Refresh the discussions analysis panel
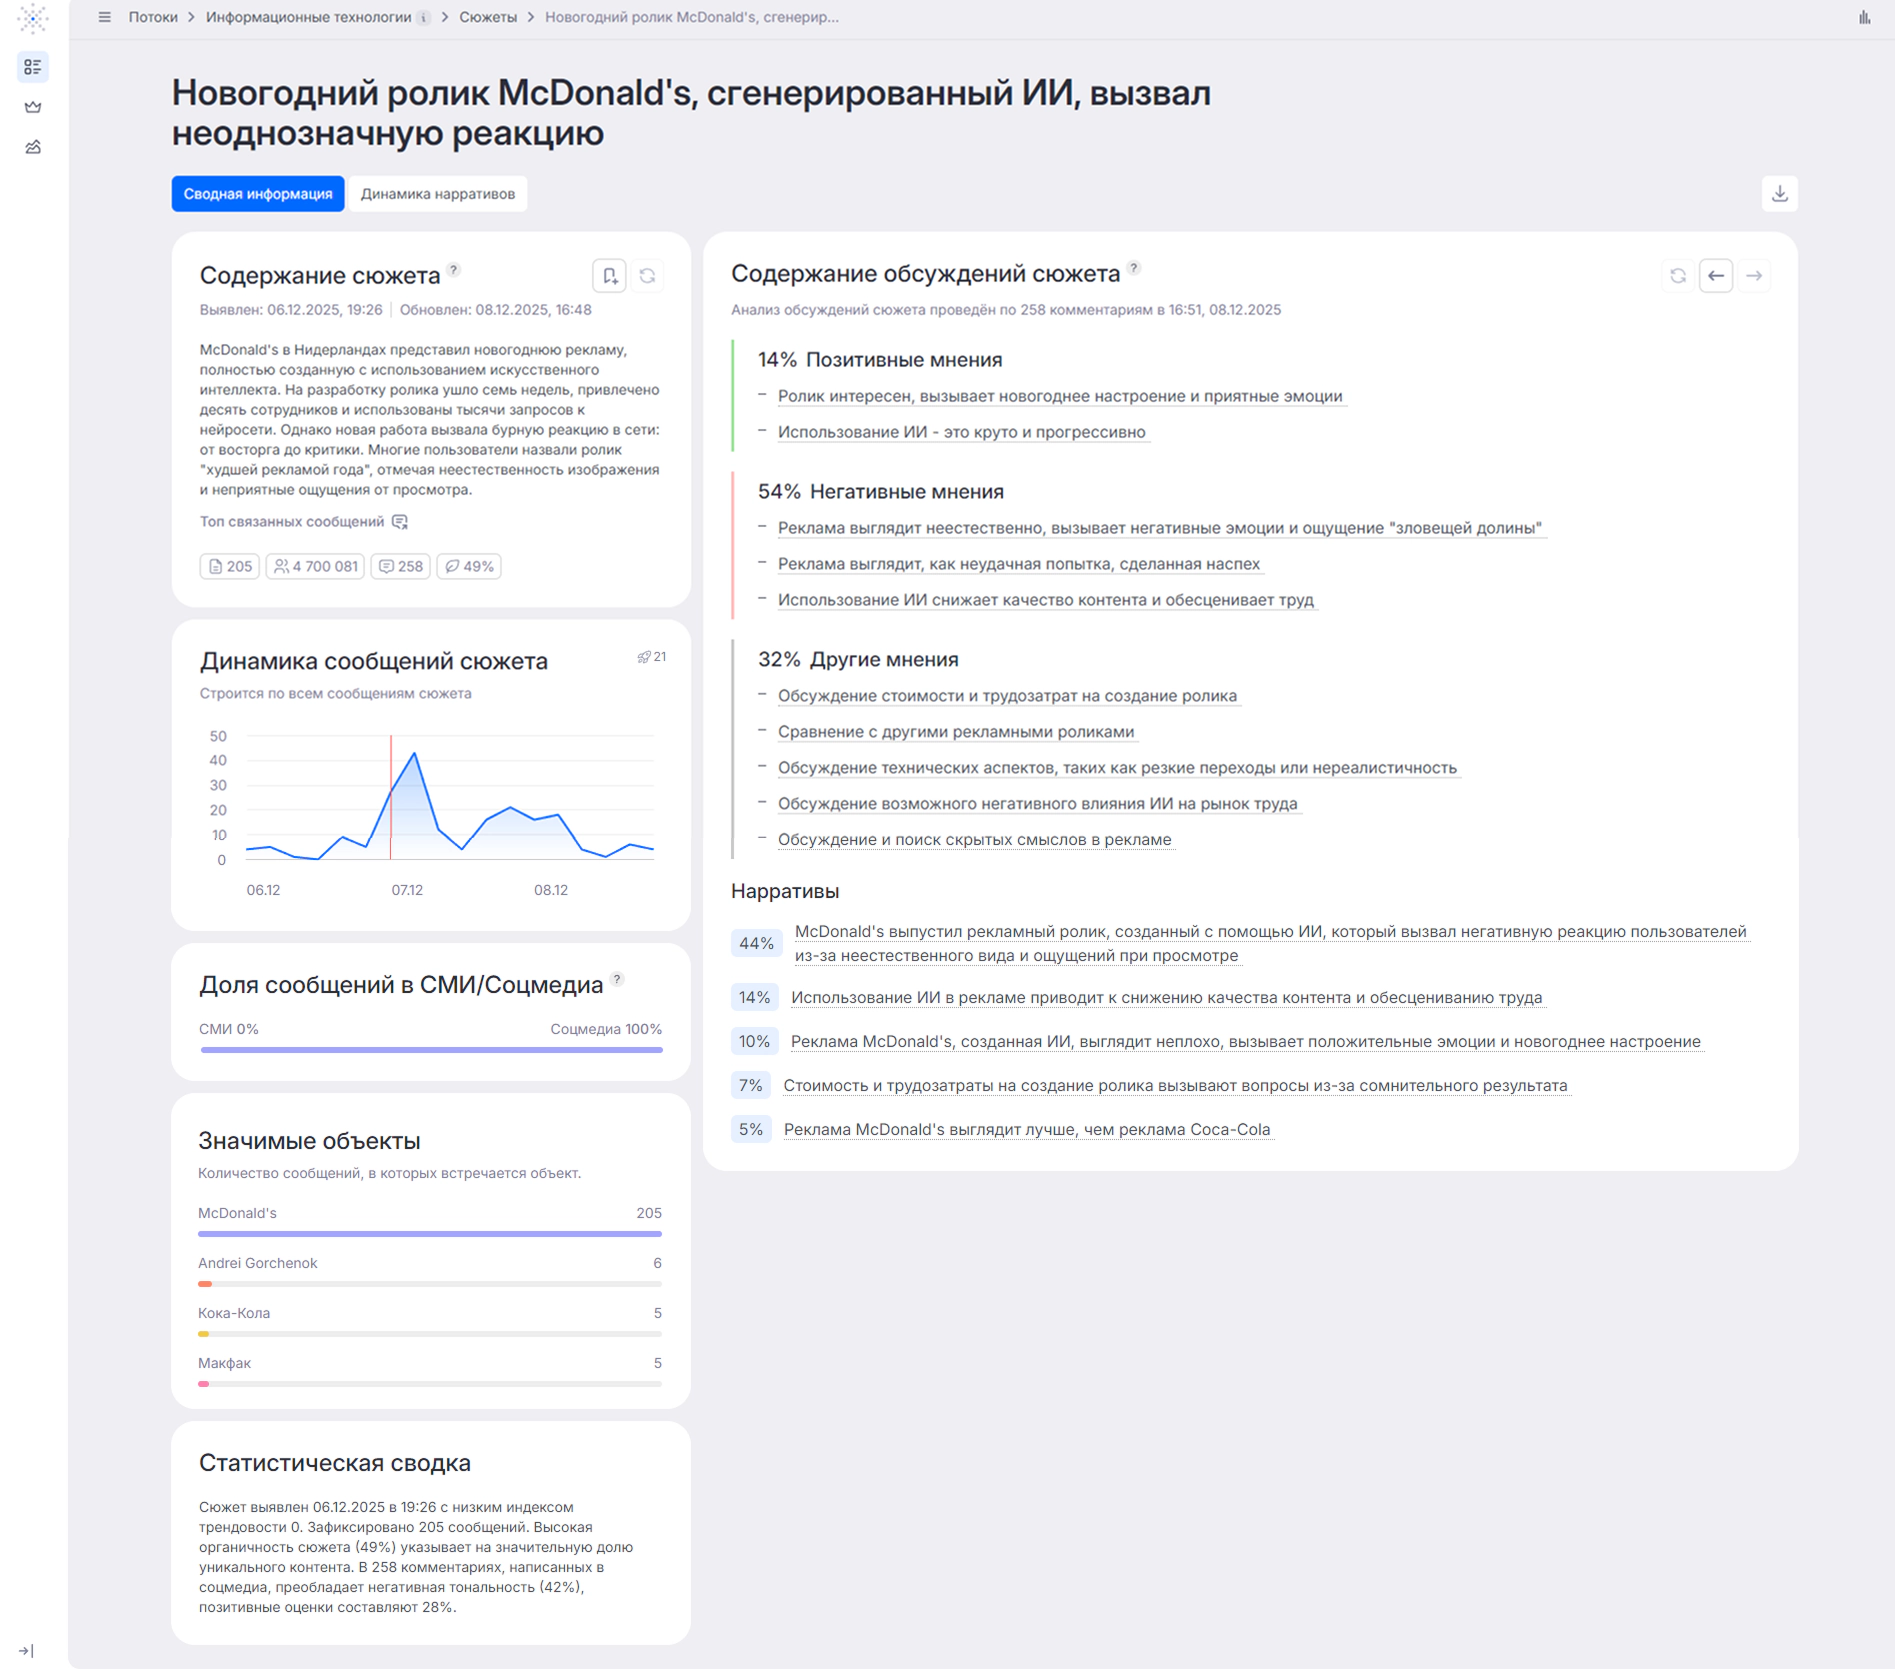1895x1669 pixels. click(1678, 276)
